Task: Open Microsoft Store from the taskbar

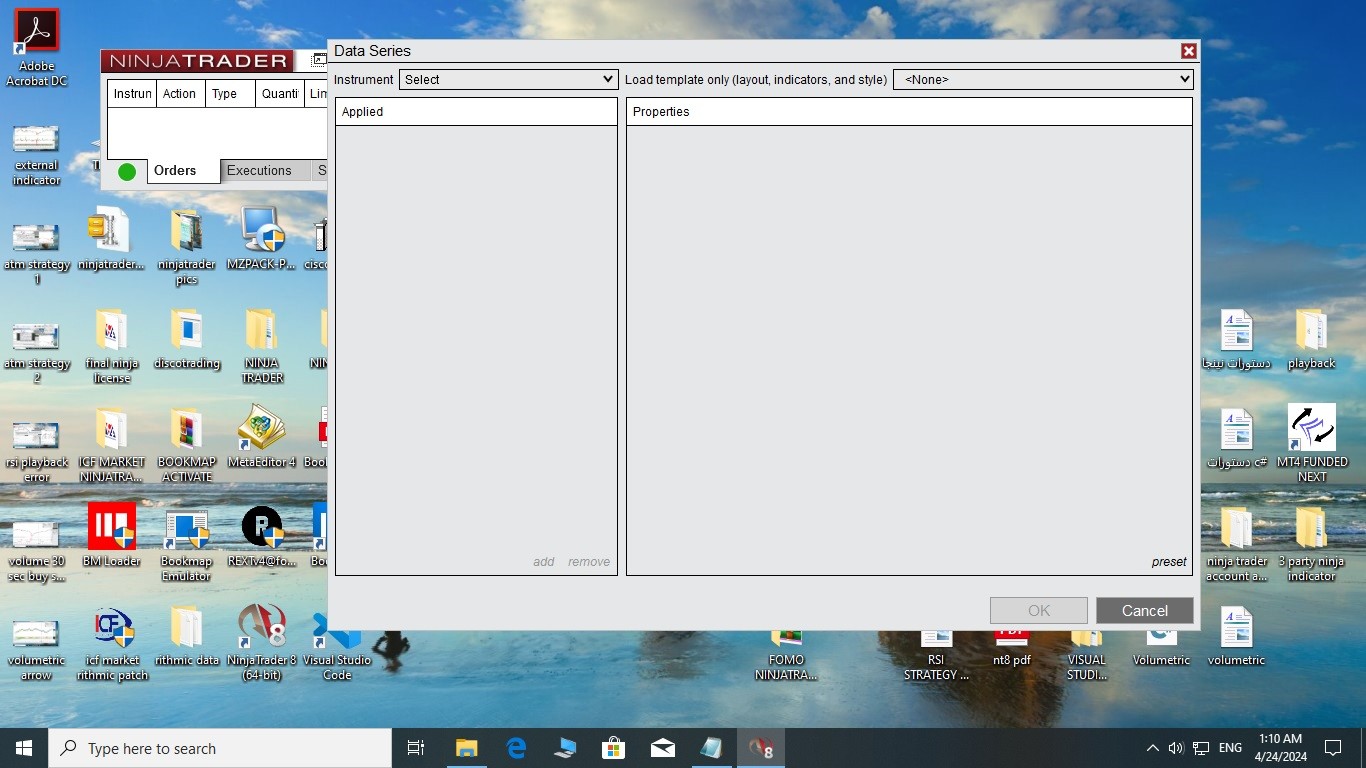Action: (x=613, y=748)
